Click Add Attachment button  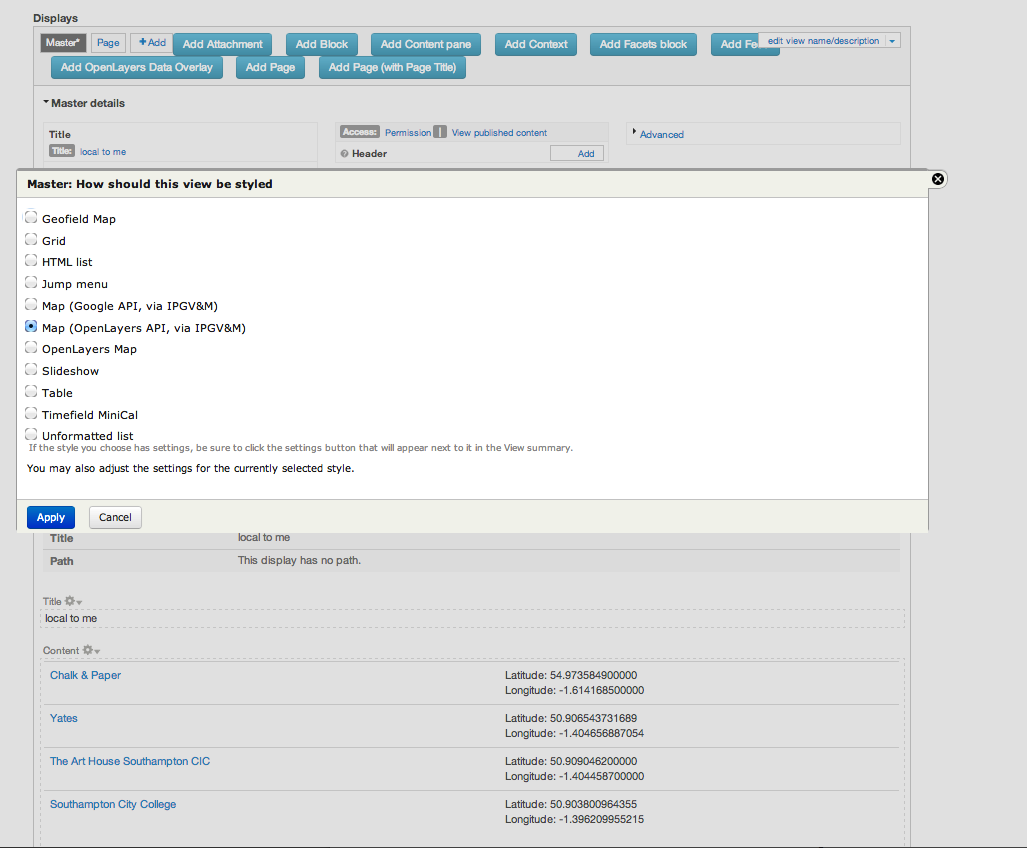pyautogui.click(x=222, y=45)
